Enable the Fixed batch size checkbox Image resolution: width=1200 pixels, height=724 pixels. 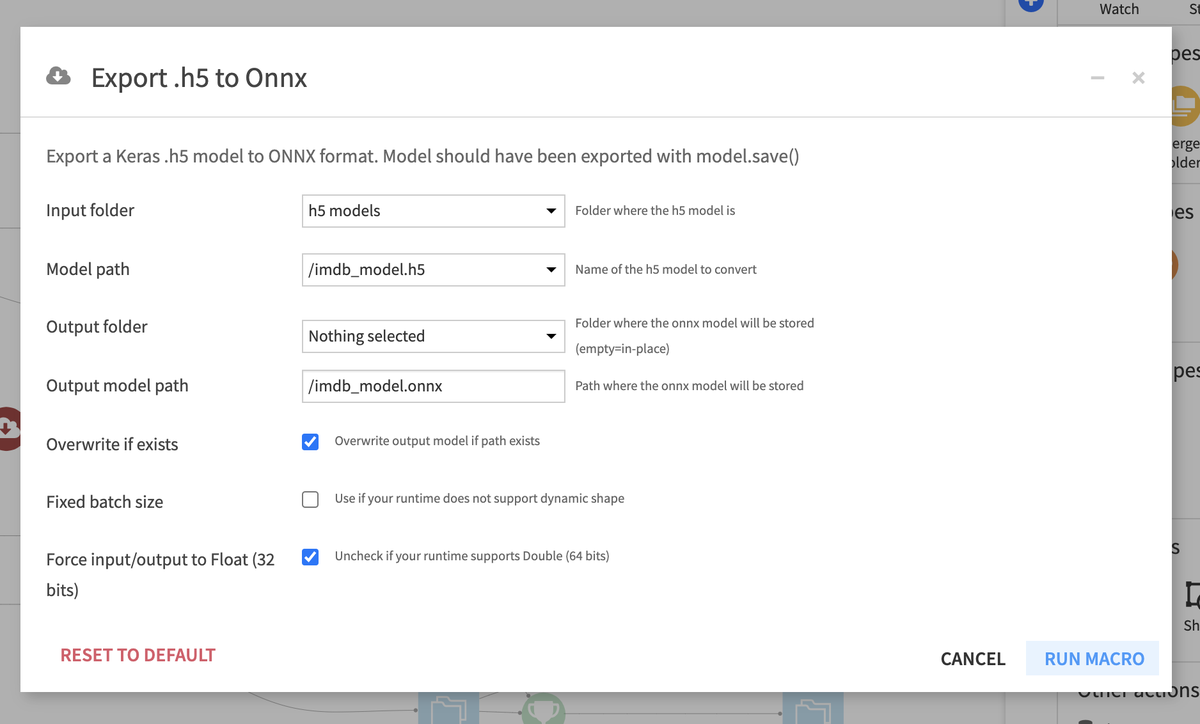(311, 499)
